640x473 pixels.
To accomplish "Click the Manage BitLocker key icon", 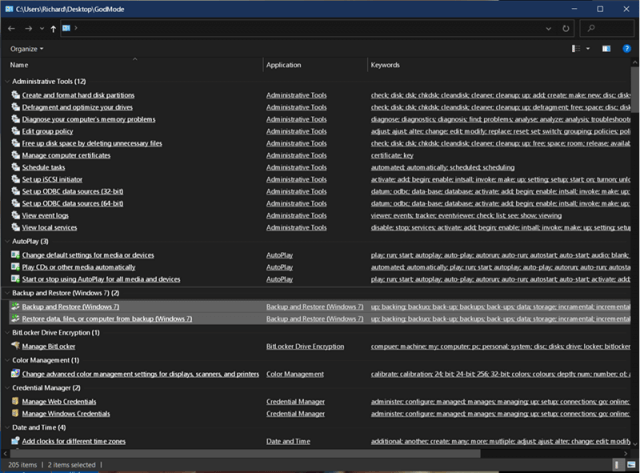I will [x=16, y=346].
